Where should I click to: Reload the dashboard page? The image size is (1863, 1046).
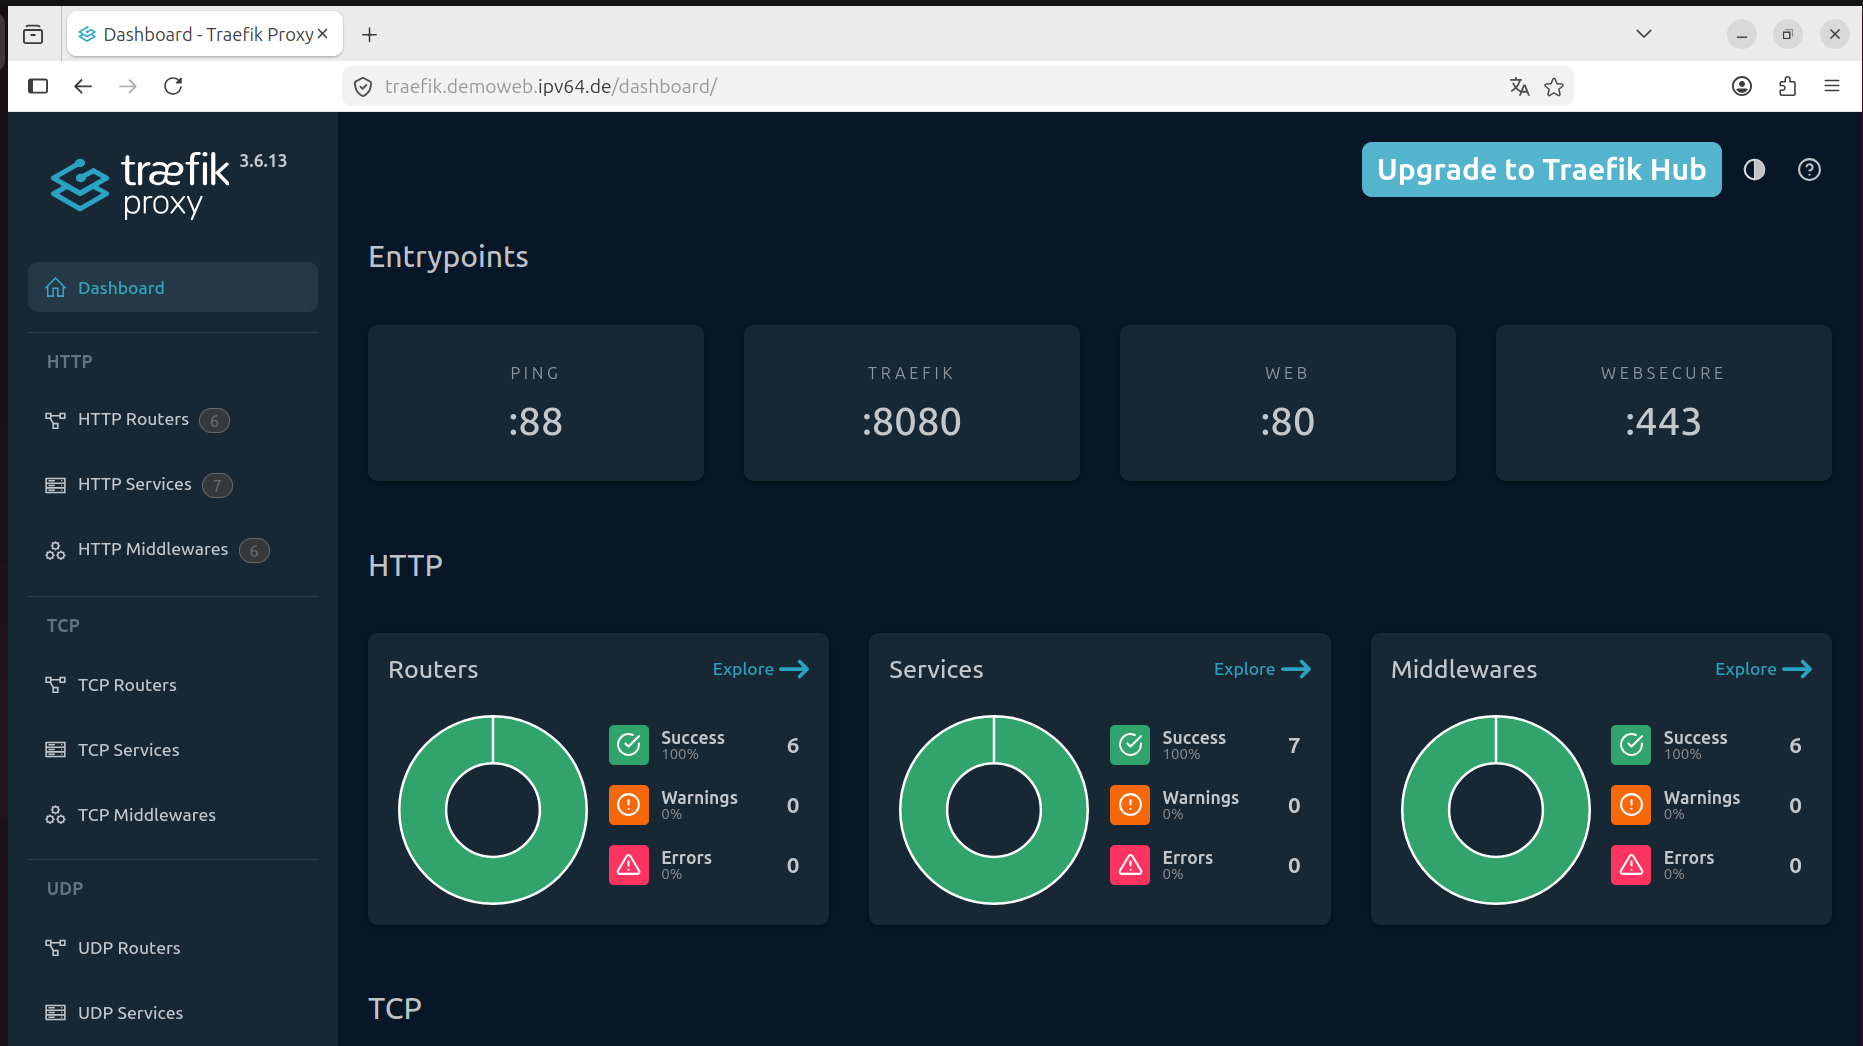(x=173, y=86)
